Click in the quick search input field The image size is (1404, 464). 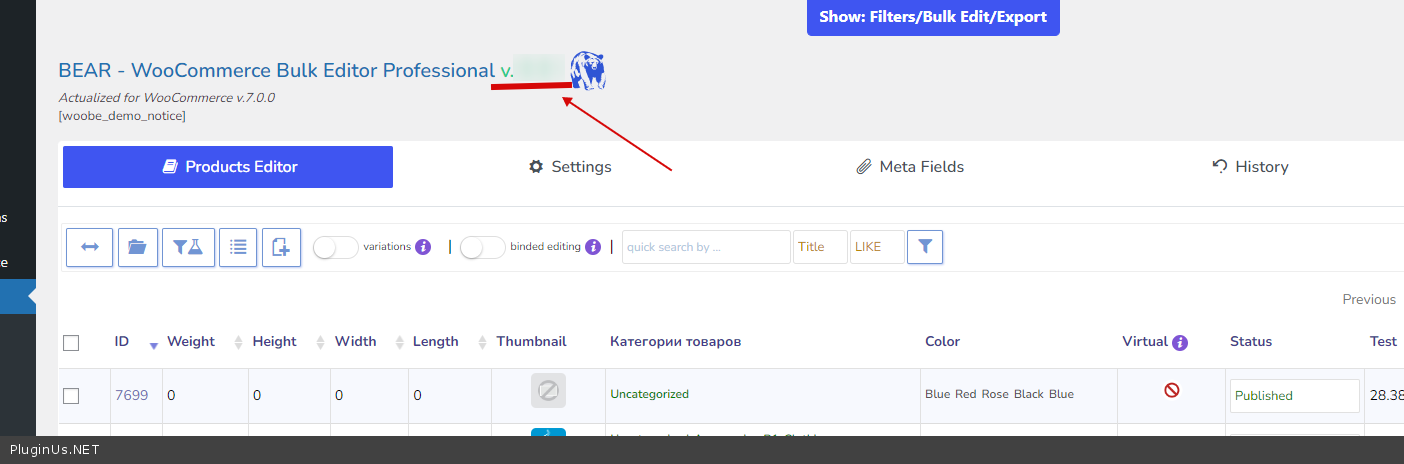(x=706, y=247)
